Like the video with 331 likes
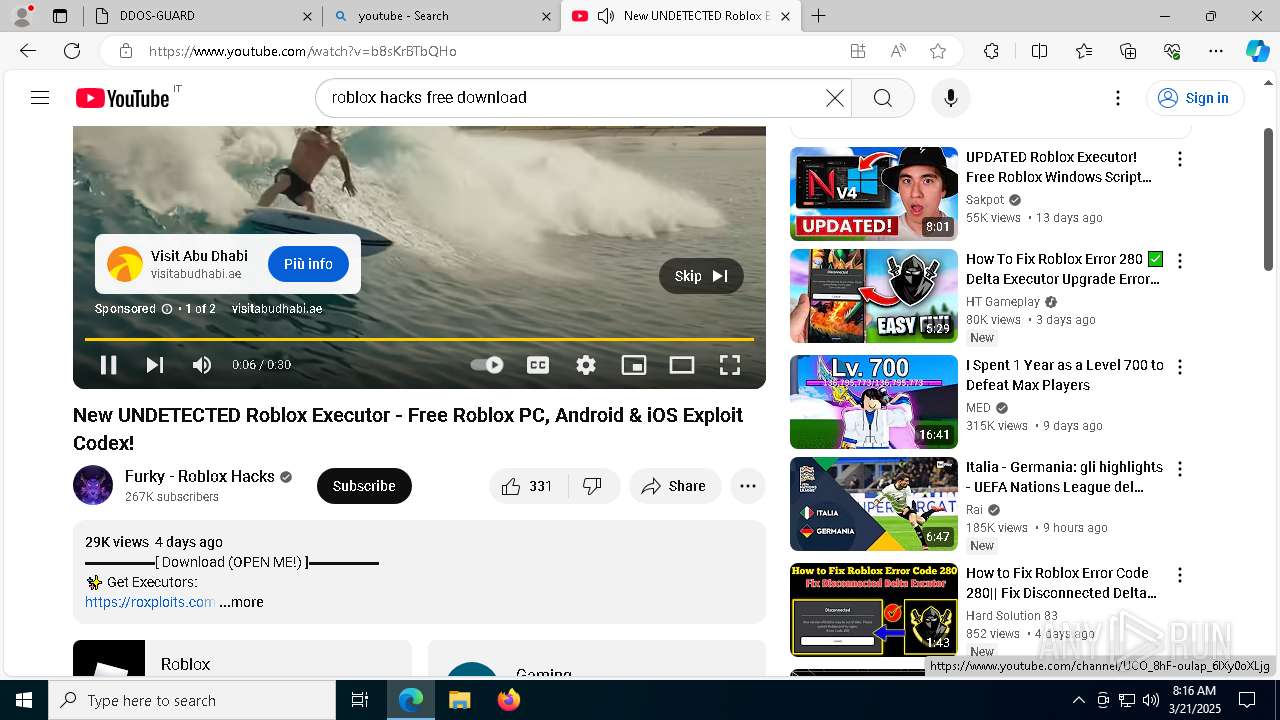This screenshot has width=1280, height=720. (528, 486)
